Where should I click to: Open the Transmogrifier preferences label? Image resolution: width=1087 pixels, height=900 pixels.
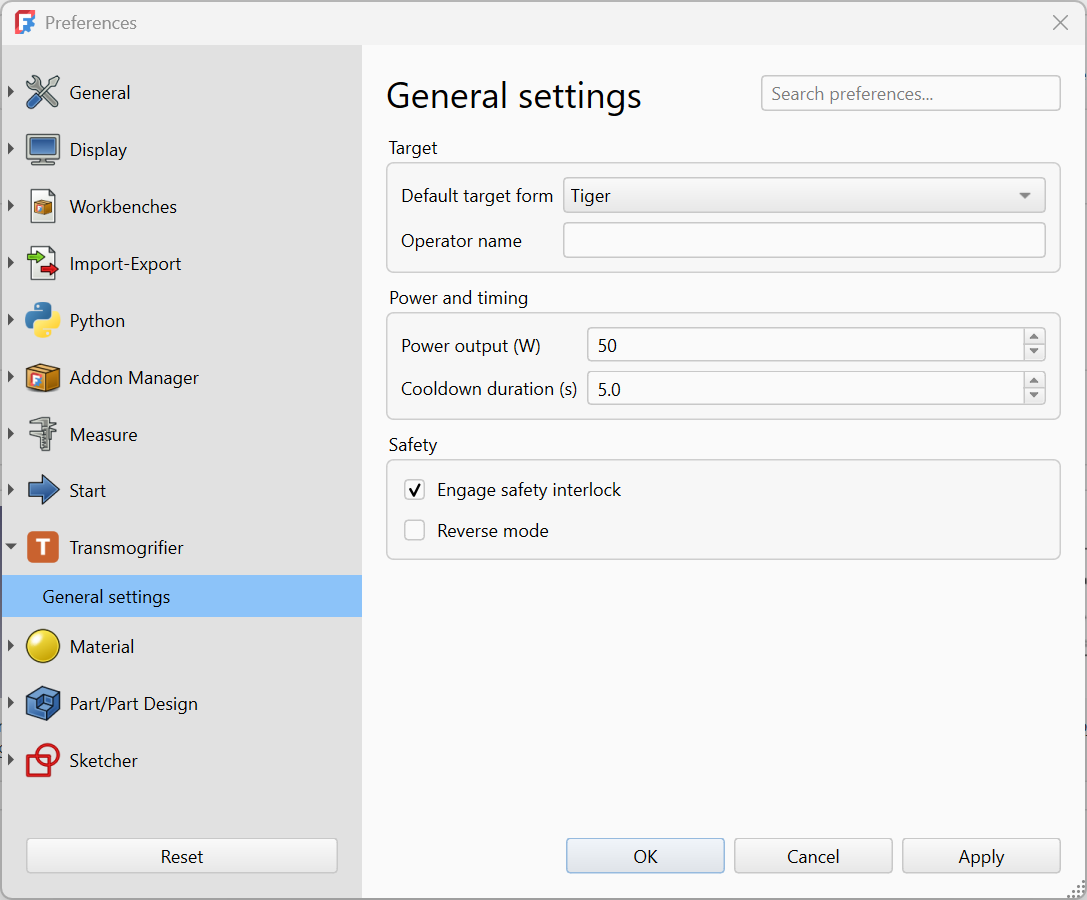tap(126, 548)
